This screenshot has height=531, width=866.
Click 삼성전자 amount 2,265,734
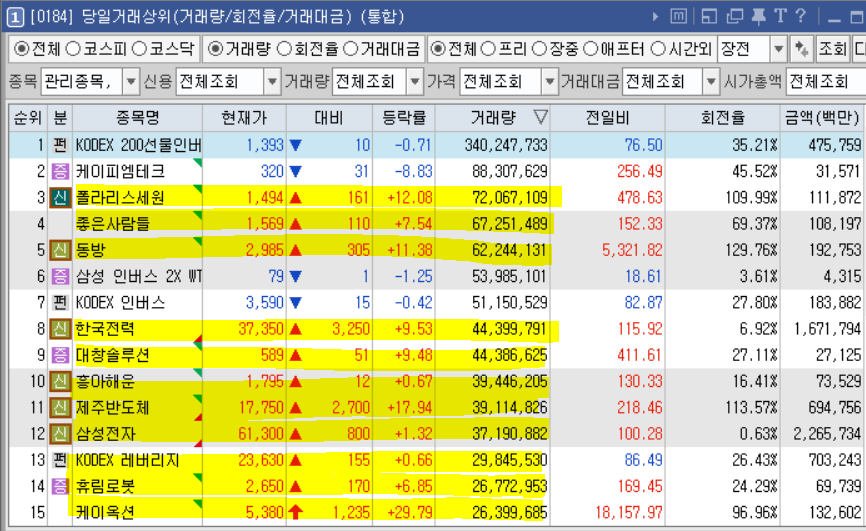click(827, 434)
